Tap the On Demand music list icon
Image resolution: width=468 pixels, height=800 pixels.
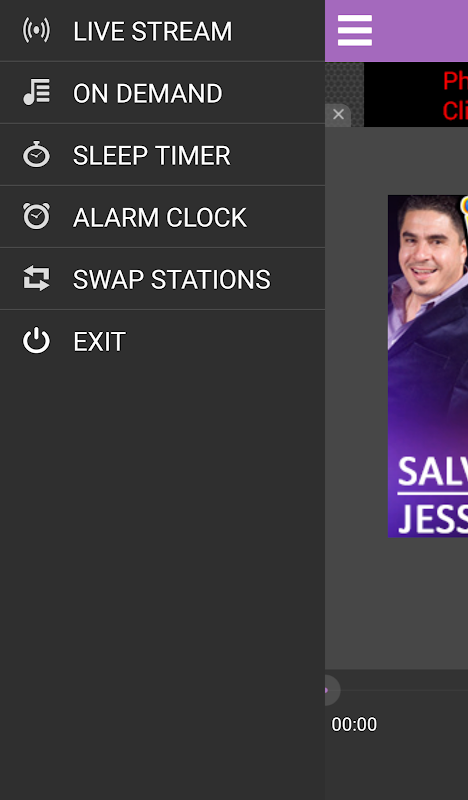pyautogui.click(x=36, y=92)
